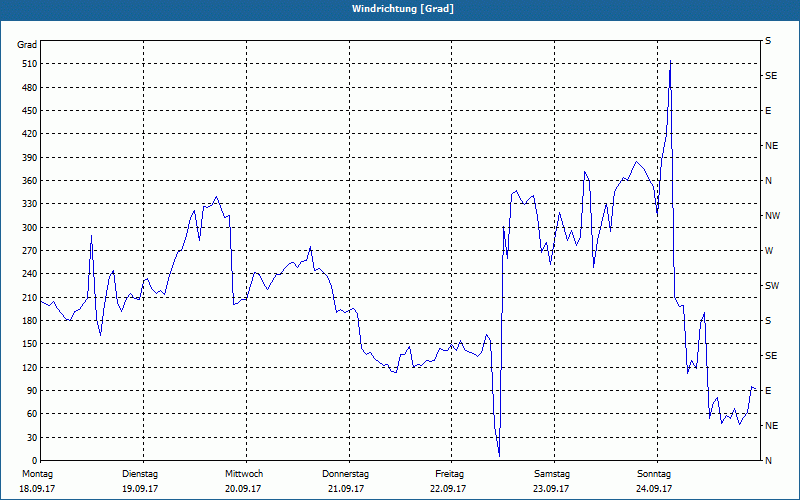This screenshot has height=500, width=800.
Task: Click the y-axis value 0
Action: coord(34,461)
